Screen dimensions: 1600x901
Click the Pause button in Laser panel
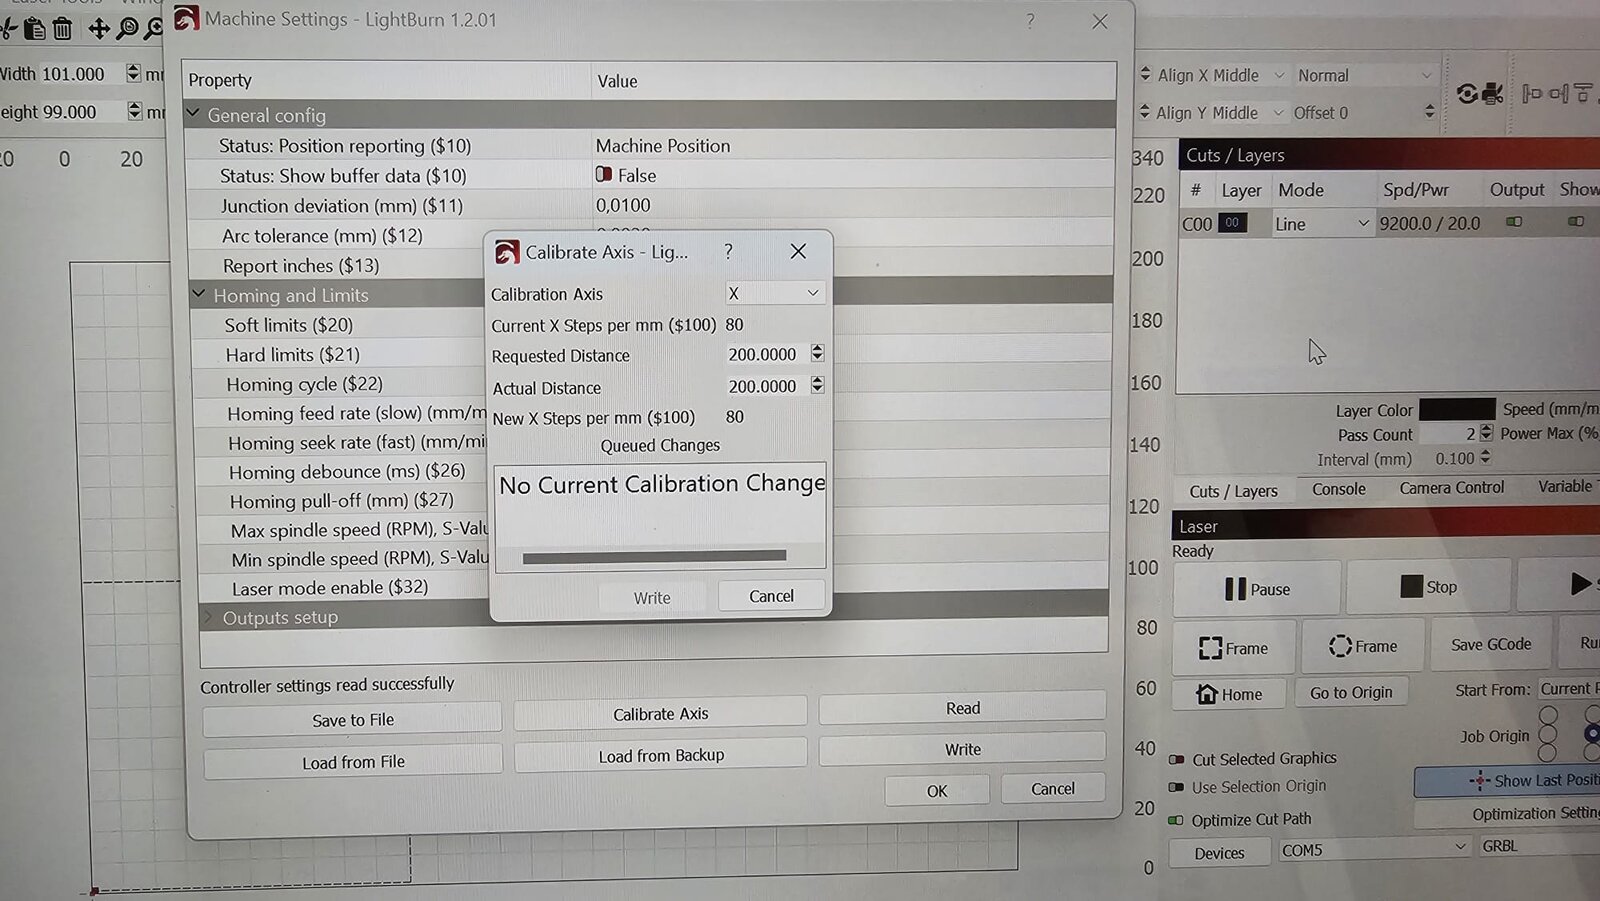click(x=1257, y=589)
